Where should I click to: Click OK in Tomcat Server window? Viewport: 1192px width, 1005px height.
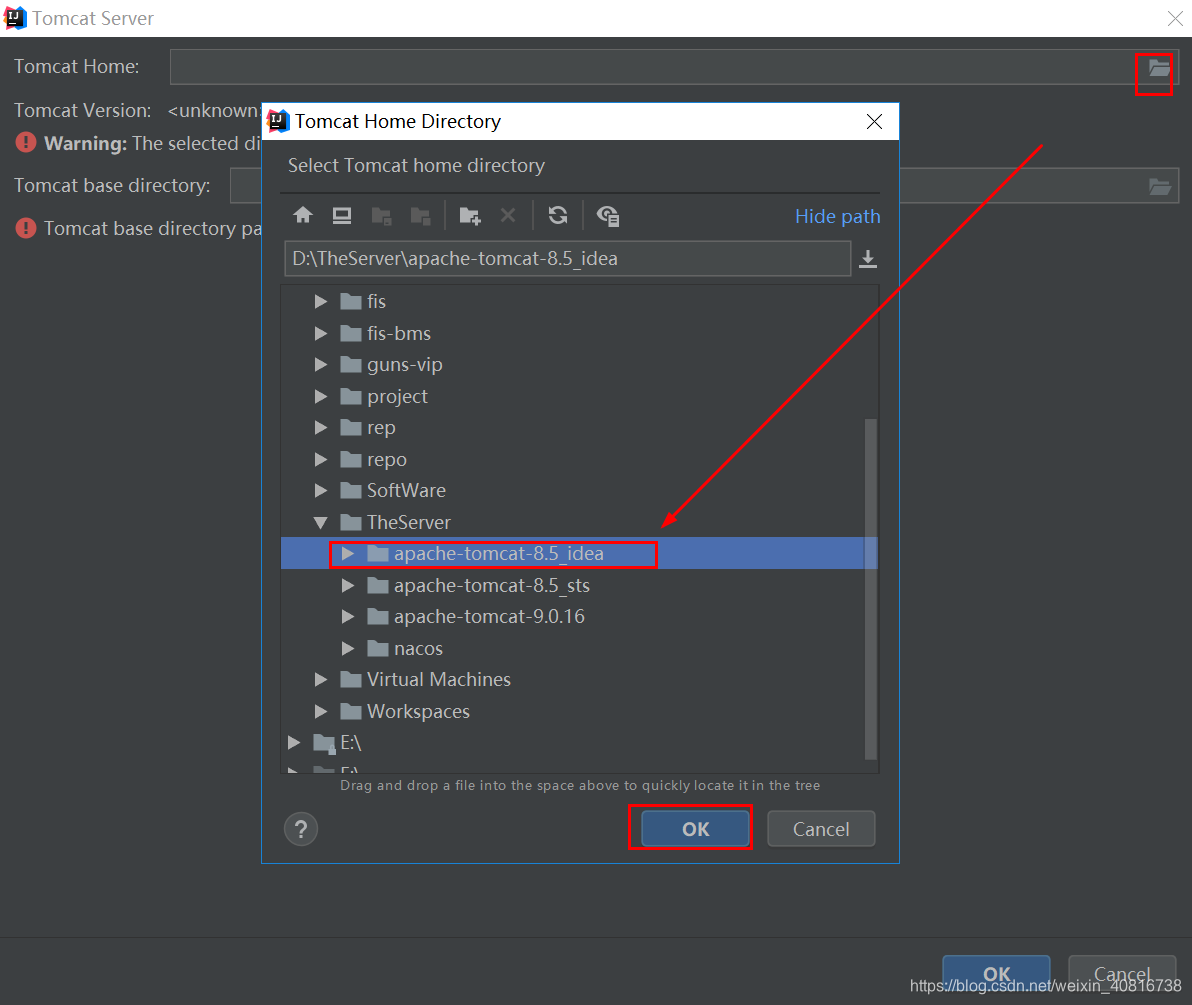coord(997,974)
